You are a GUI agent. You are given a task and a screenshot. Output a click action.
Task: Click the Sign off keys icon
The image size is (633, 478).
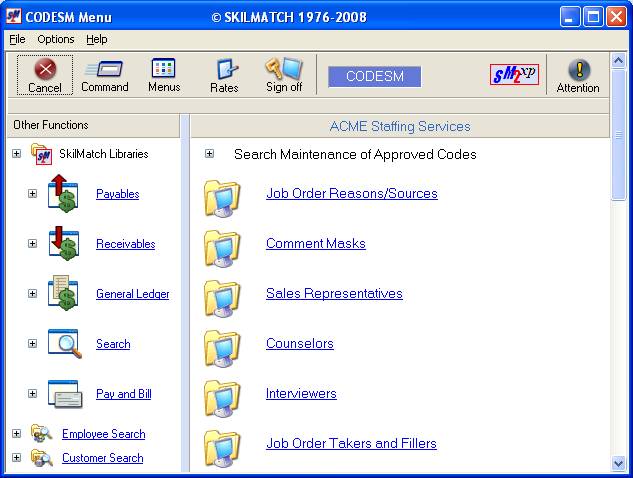click(x=284, y=68)
